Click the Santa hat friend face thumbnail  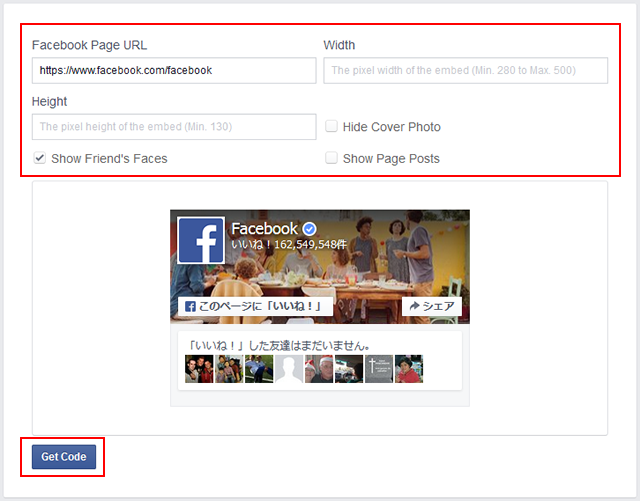319,369
